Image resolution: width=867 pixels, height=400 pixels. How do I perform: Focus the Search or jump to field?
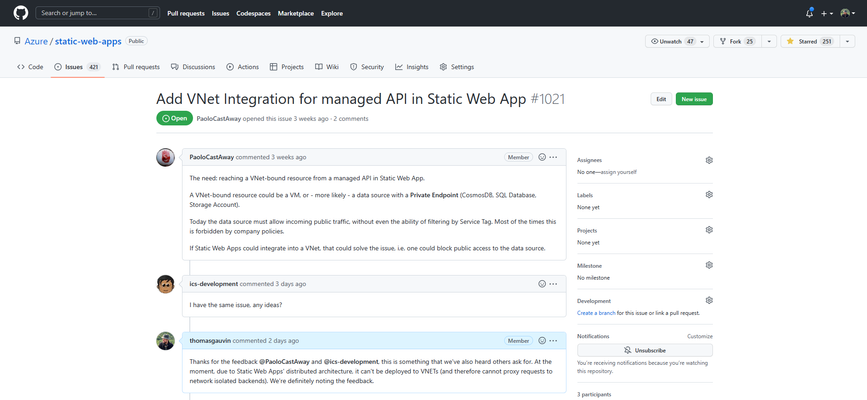pyautogui.click(x=97, y=13)
